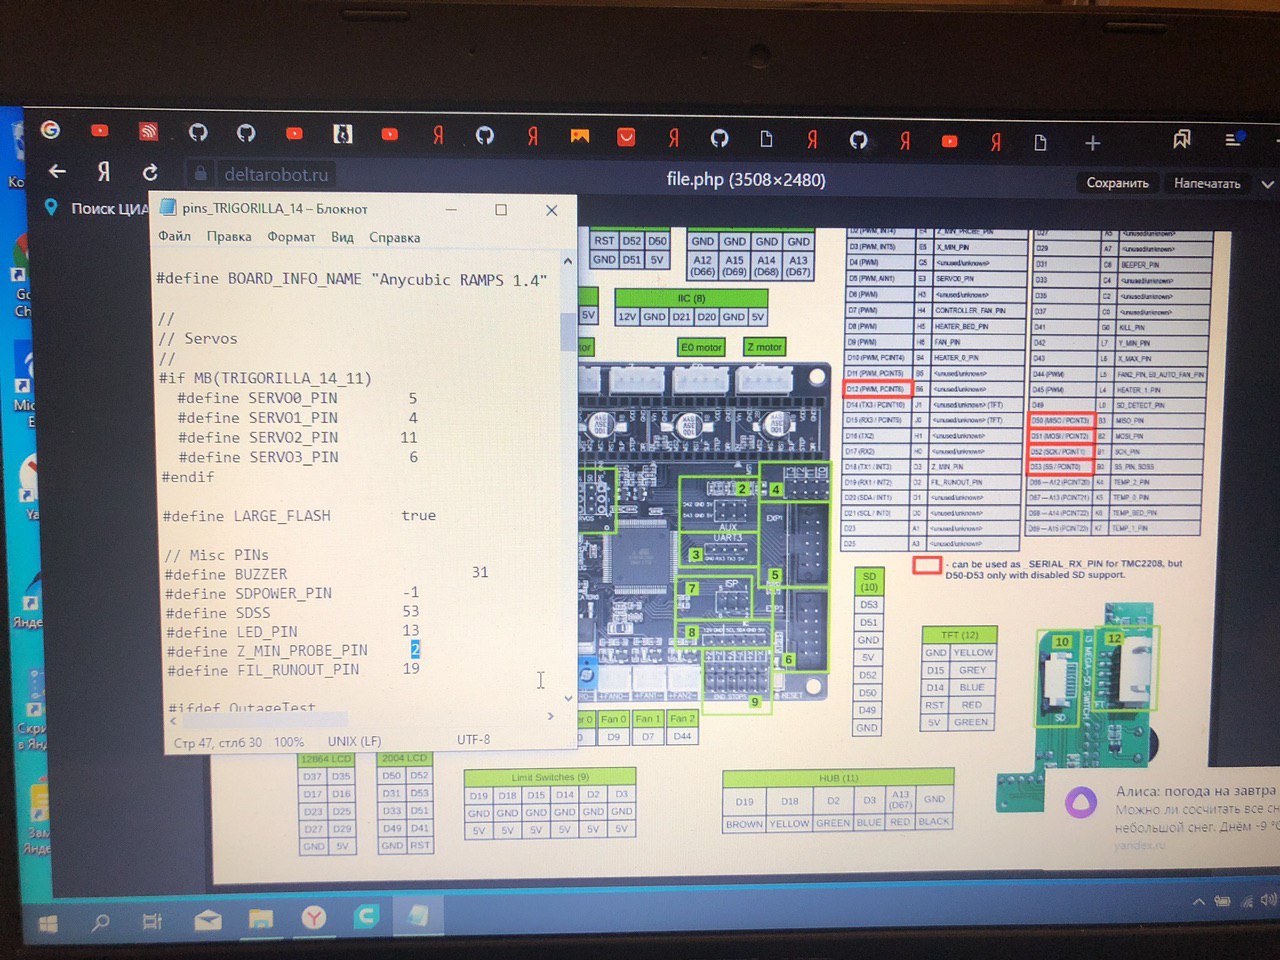Open a new browser tab with plus

pos(1092,143)
